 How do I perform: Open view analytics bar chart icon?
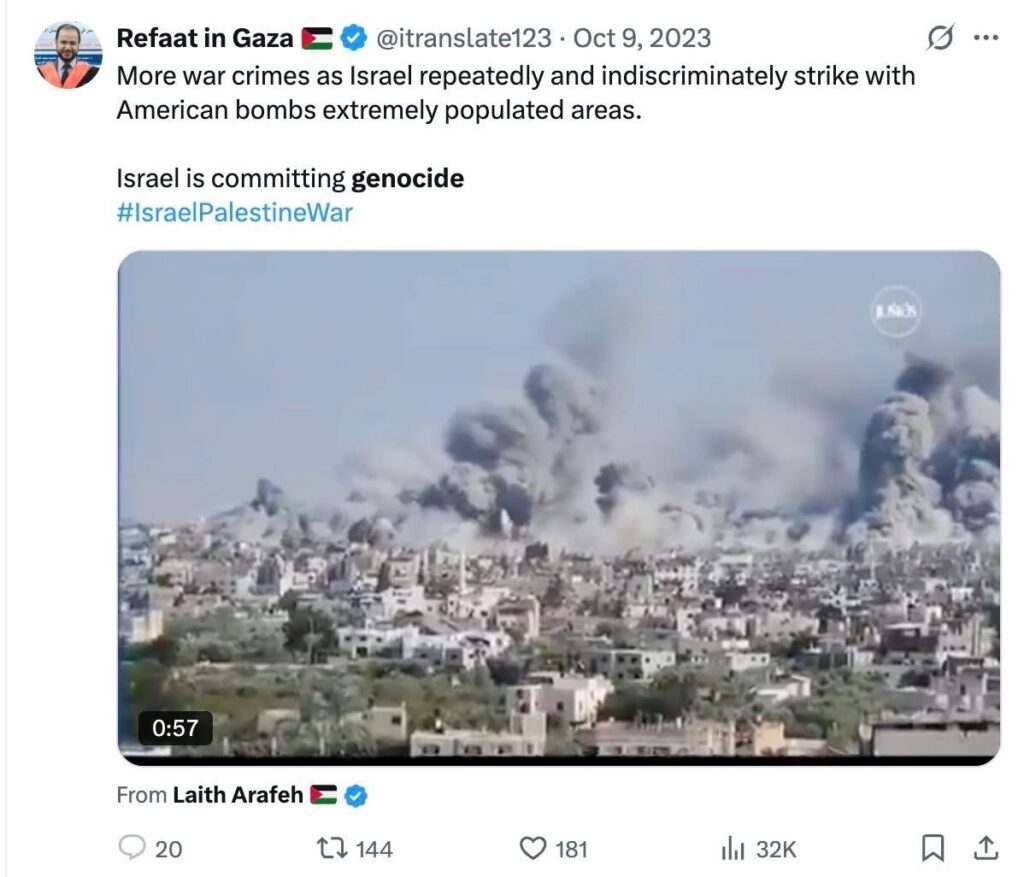point(733,848)
